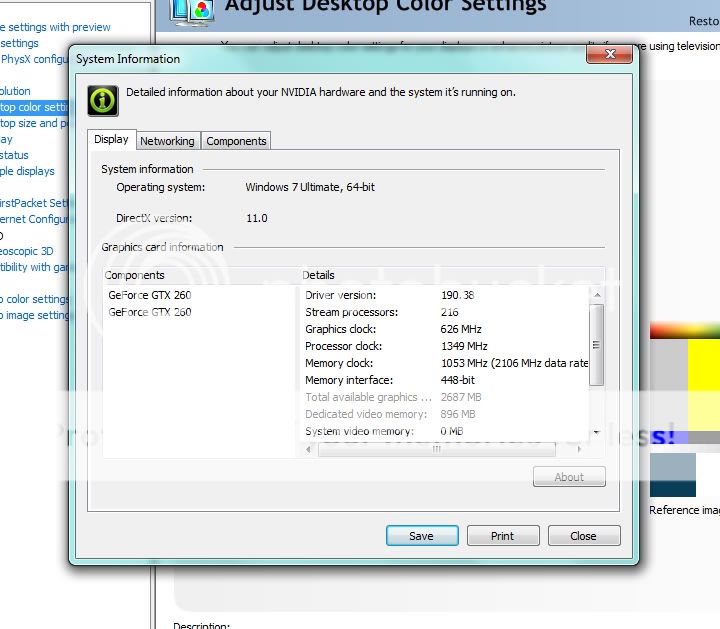This screenshot has height=629, width=720.
Task: Open the multiple displays sidebar item
Action: pyautogui.click(x=27, y=171)
